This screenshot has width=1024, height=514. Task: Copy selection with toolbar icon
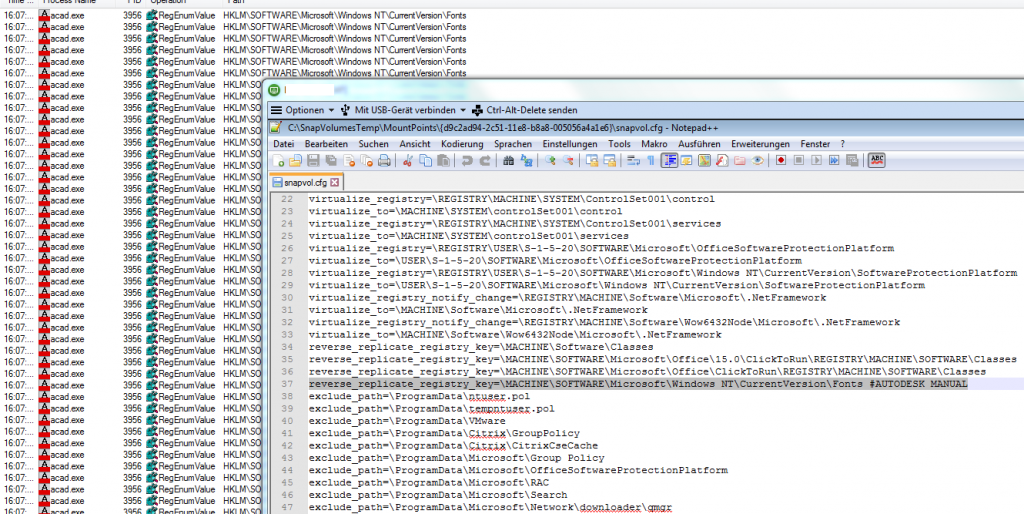coord(425,161)
